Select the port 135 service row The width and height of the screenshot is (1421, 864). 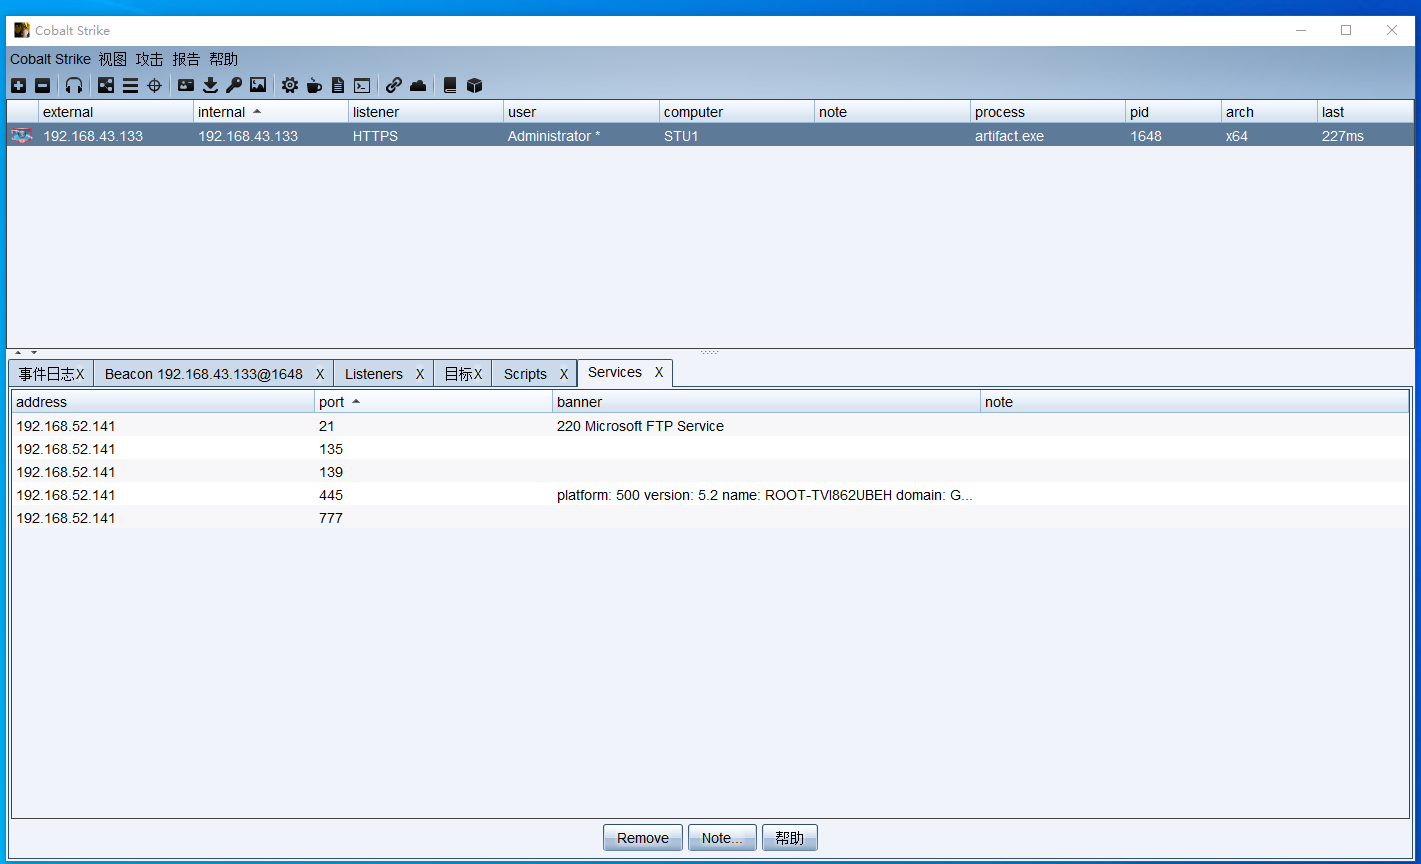(x=710, y=449)
